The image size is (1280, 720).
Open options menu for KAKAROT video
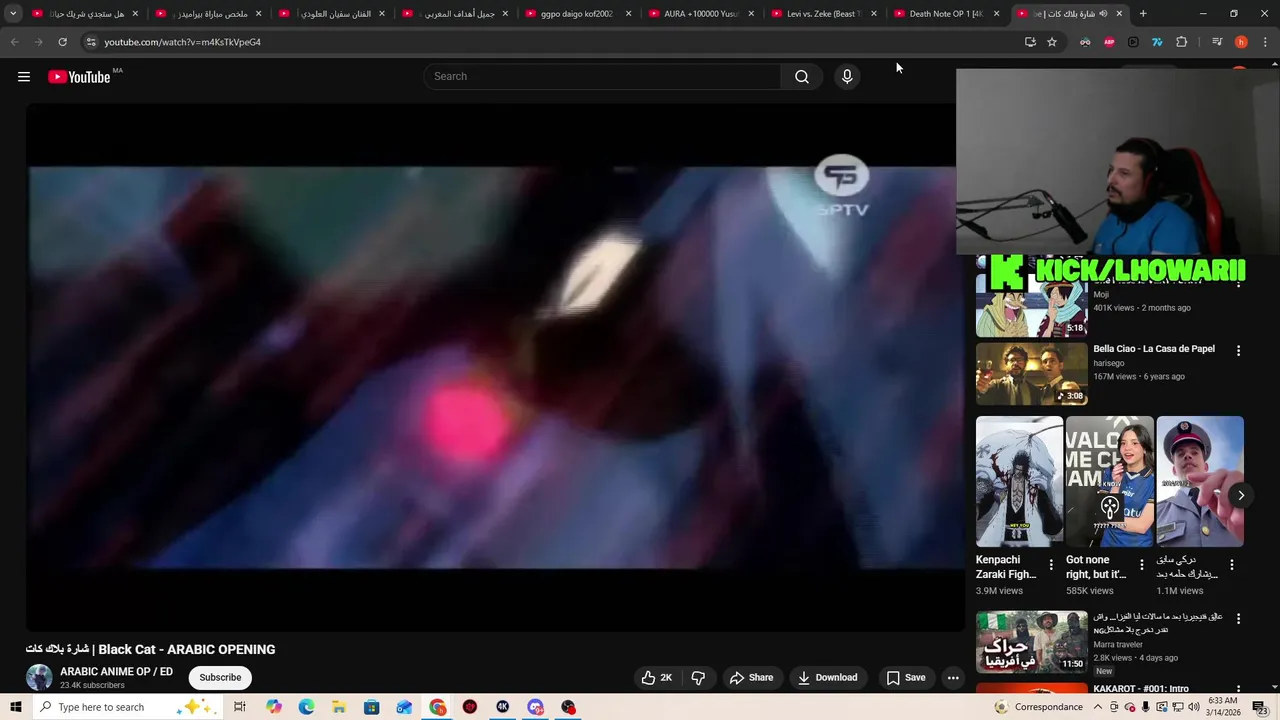click(1238, 690)
